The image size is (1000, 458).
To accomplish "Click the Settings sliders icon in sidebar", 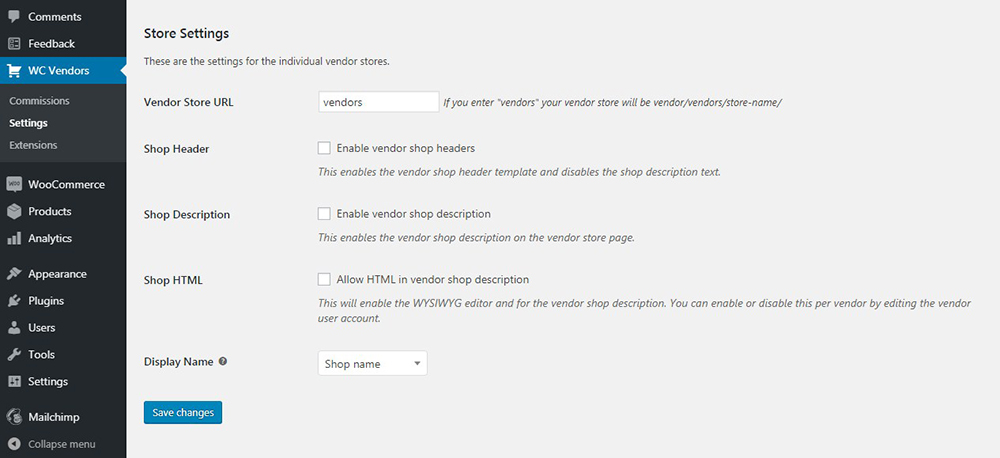I will (14, 381).
